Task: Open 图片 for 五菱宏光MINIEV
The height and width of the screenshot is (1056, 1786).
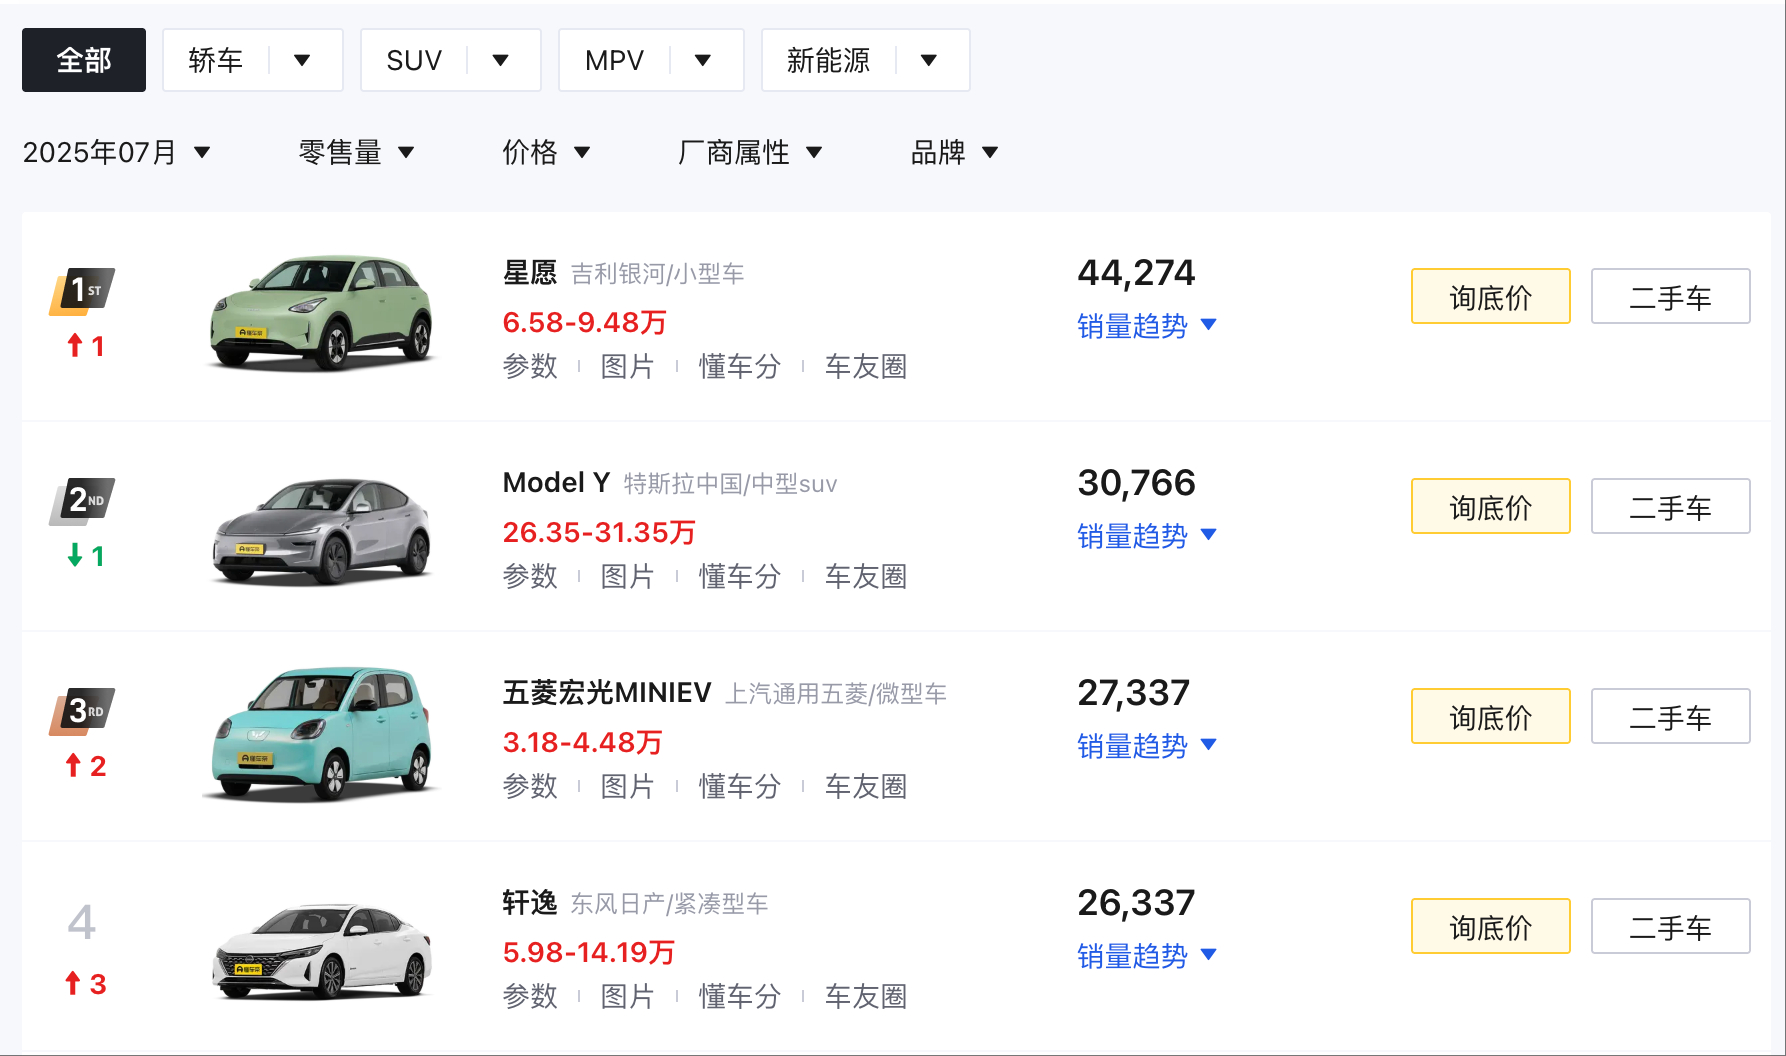Action: 627,786
